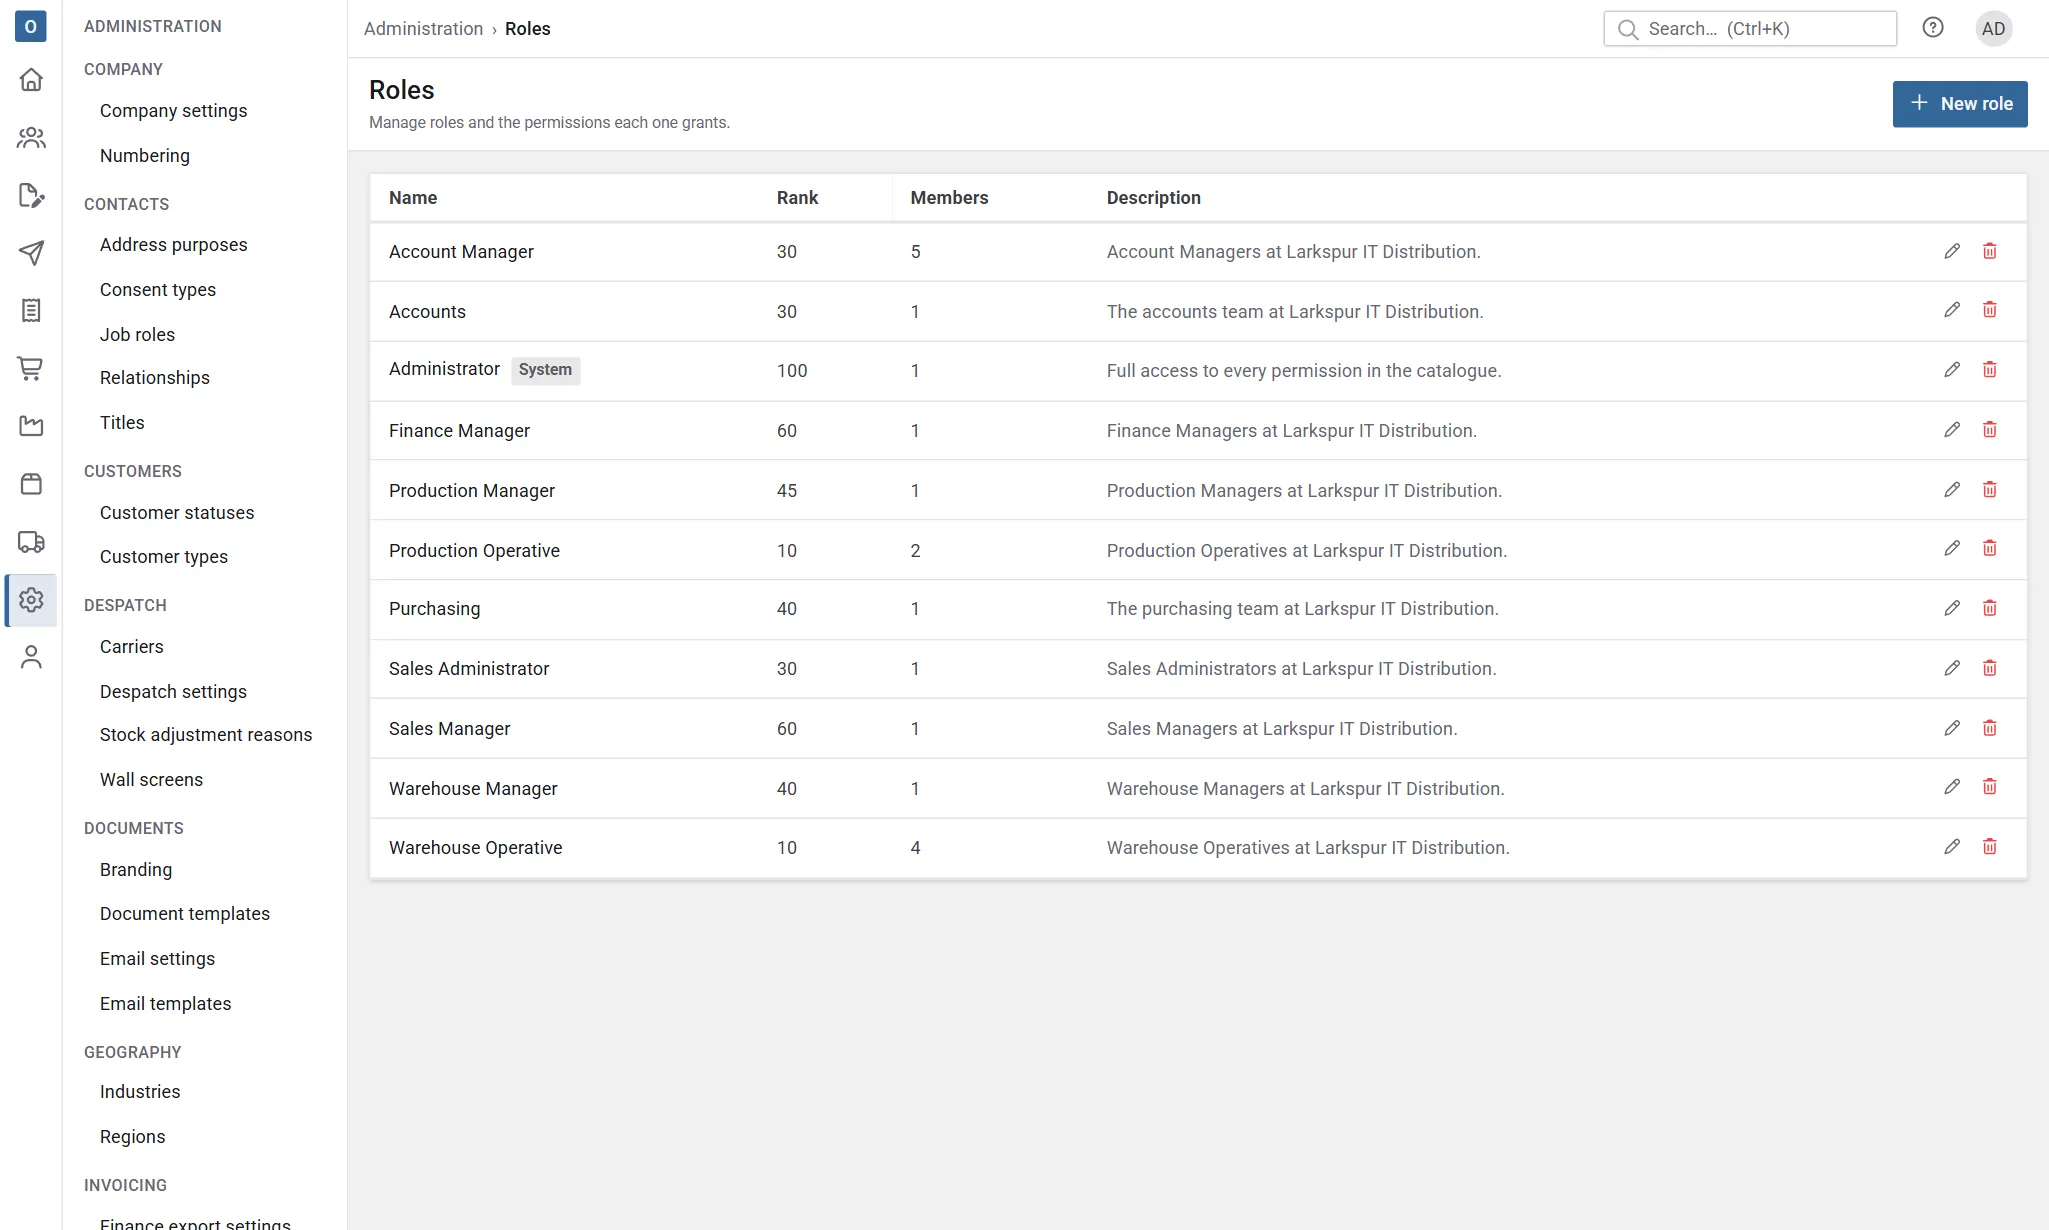Go to Administration breadcrumb
The height and width of the screenshot is (1230, 2049).
423,29
